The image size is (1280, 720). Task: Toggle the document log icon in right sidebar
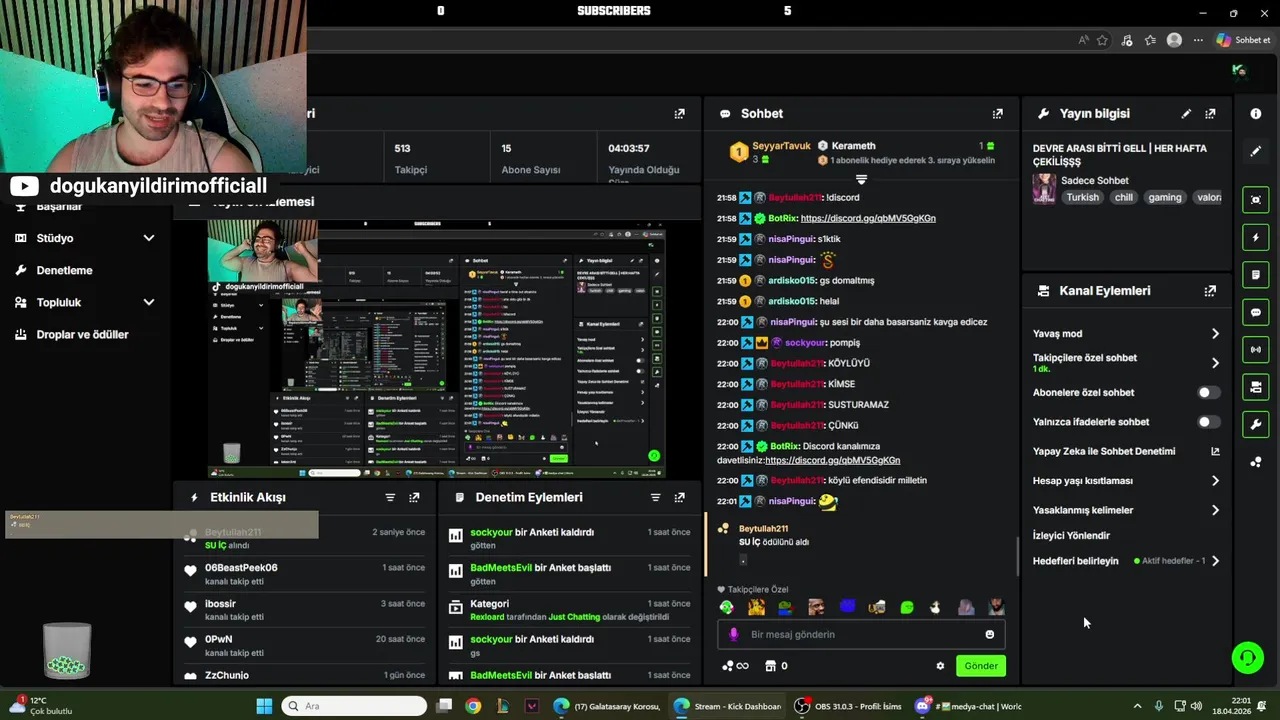(1256, 274)
